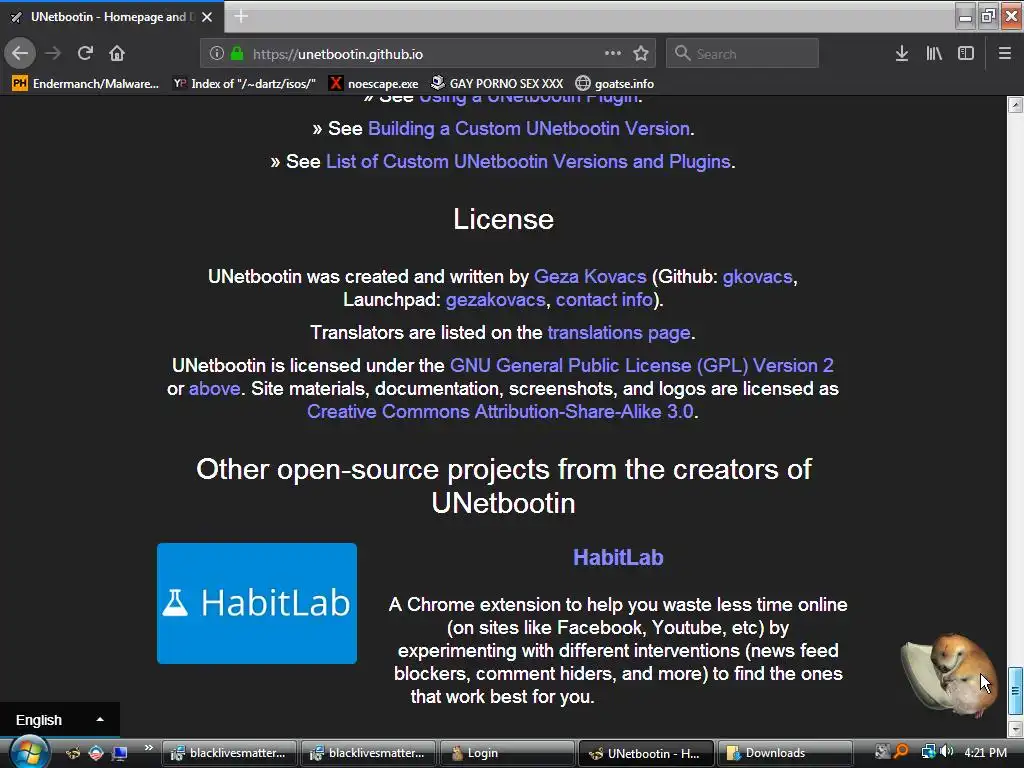1024x768 pixels.
Task: Reload the current page
Action: click(x=85, y=53)
